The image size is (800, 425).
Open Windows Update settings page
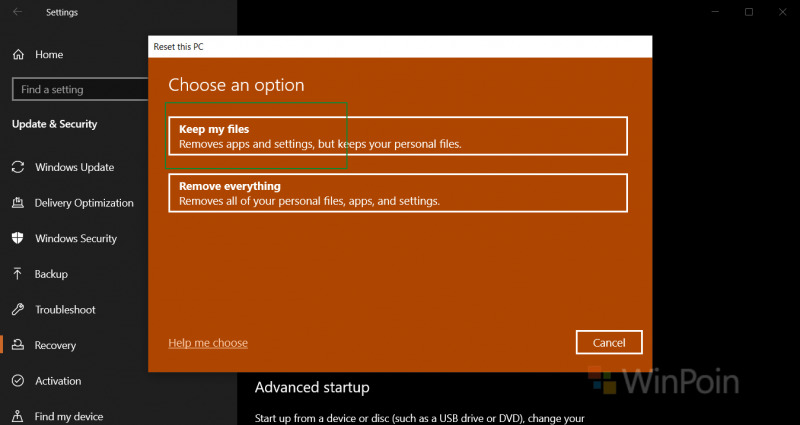click(x=74, y=167)
